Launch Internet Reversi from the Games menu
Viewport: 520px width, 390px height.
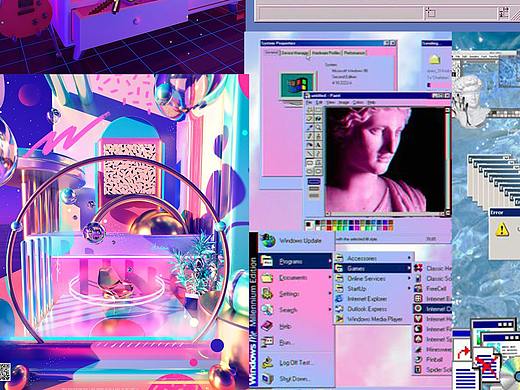[433, 329]
